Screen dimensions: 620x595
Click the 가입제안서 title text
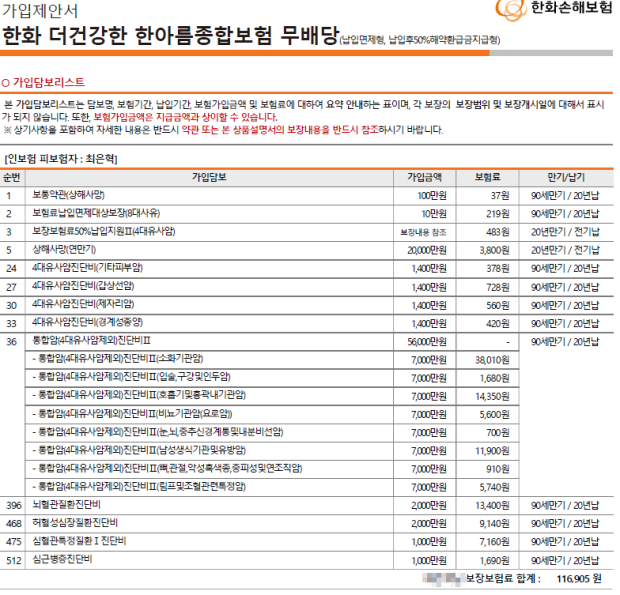coord(40,11)
